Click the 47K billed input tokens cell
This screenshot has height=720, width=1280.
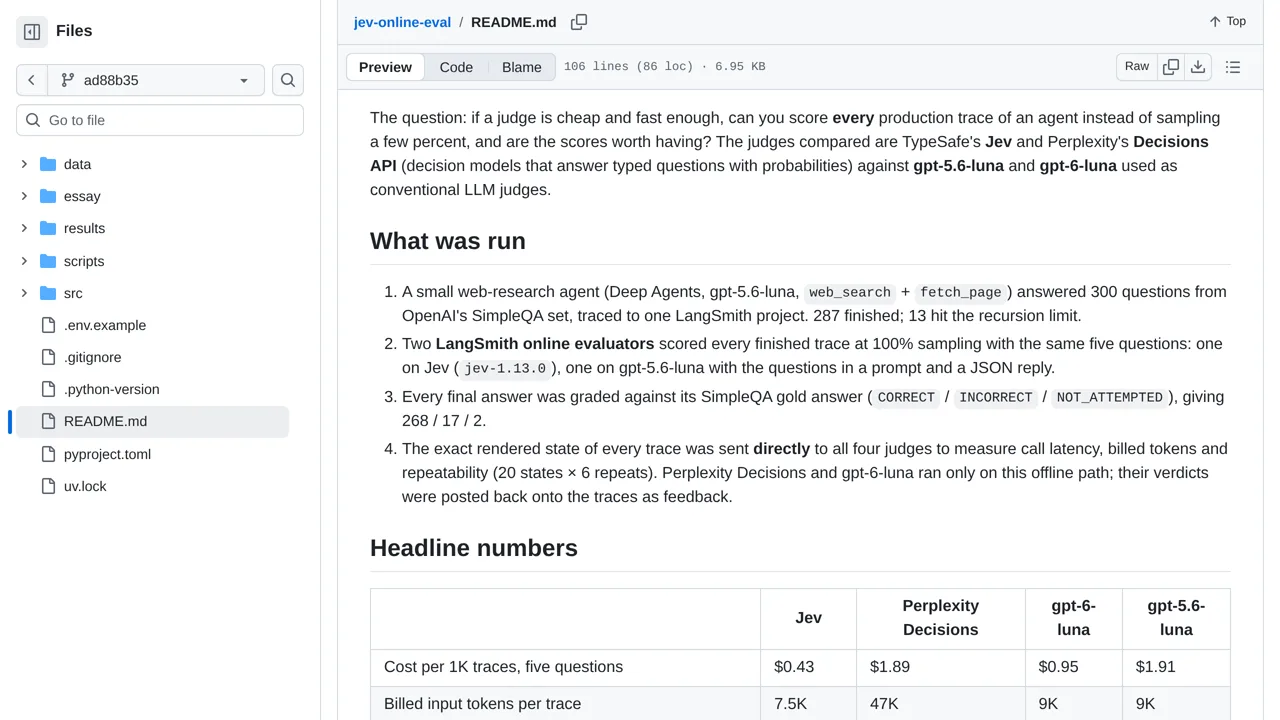coord(940,704)
